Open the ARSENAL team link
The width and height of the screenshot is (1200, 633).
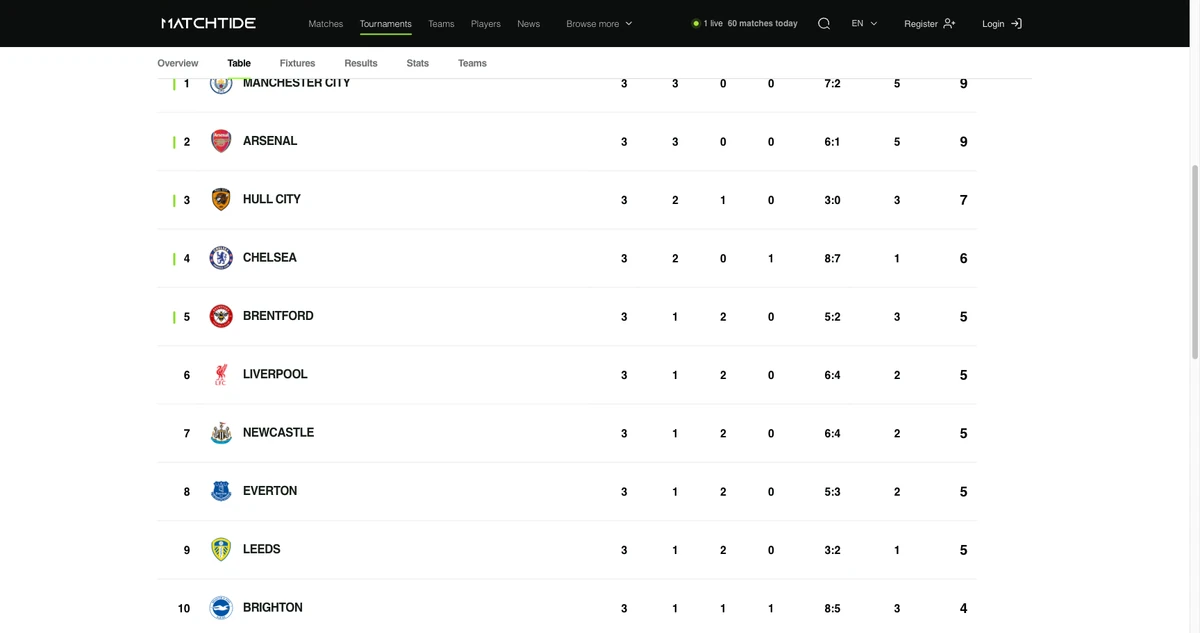pos(270,141)
